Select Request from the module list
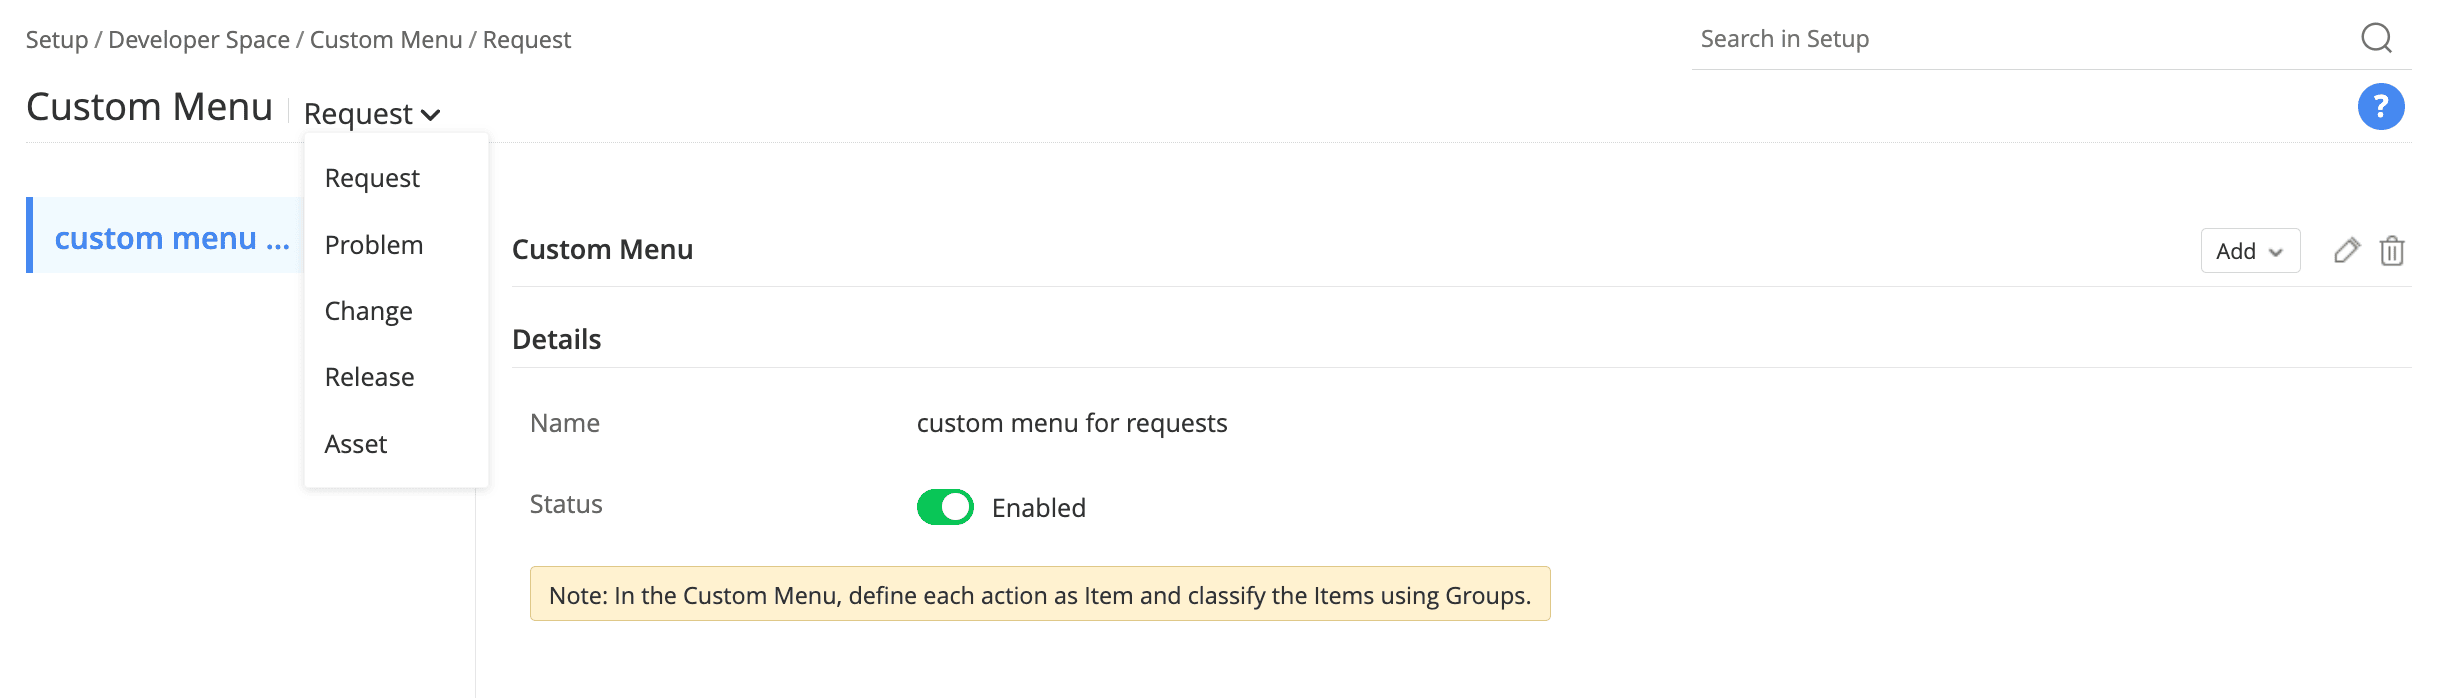 click(x=372, y=178)
